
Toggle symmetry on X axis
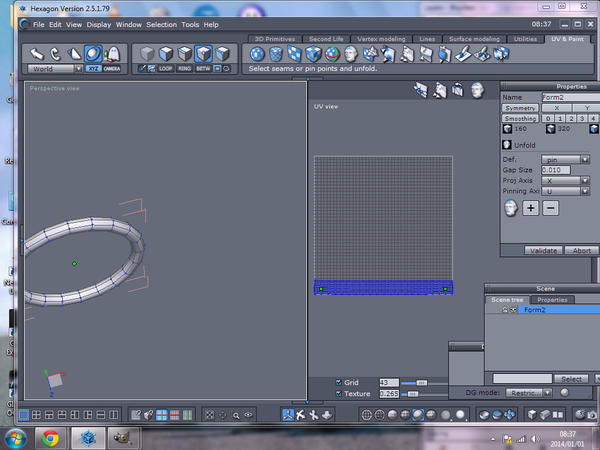[557, 108]
